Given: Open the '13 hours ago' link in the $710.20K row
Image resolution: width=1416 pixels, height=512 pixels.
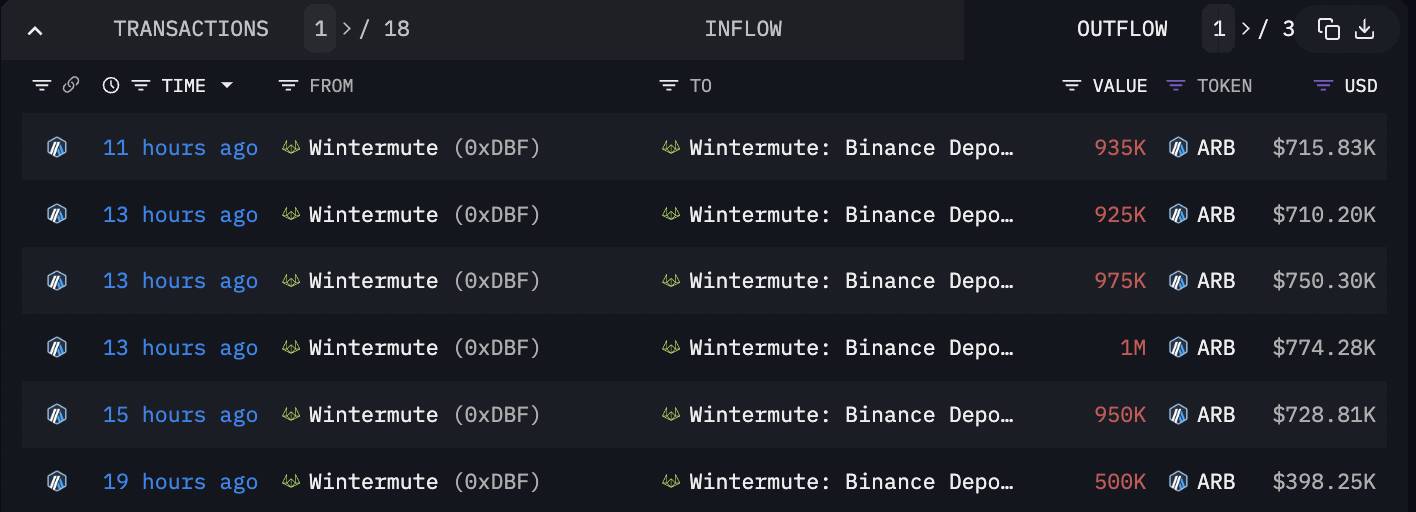Looking at the screenshot, I should click(x=180, y=215).
